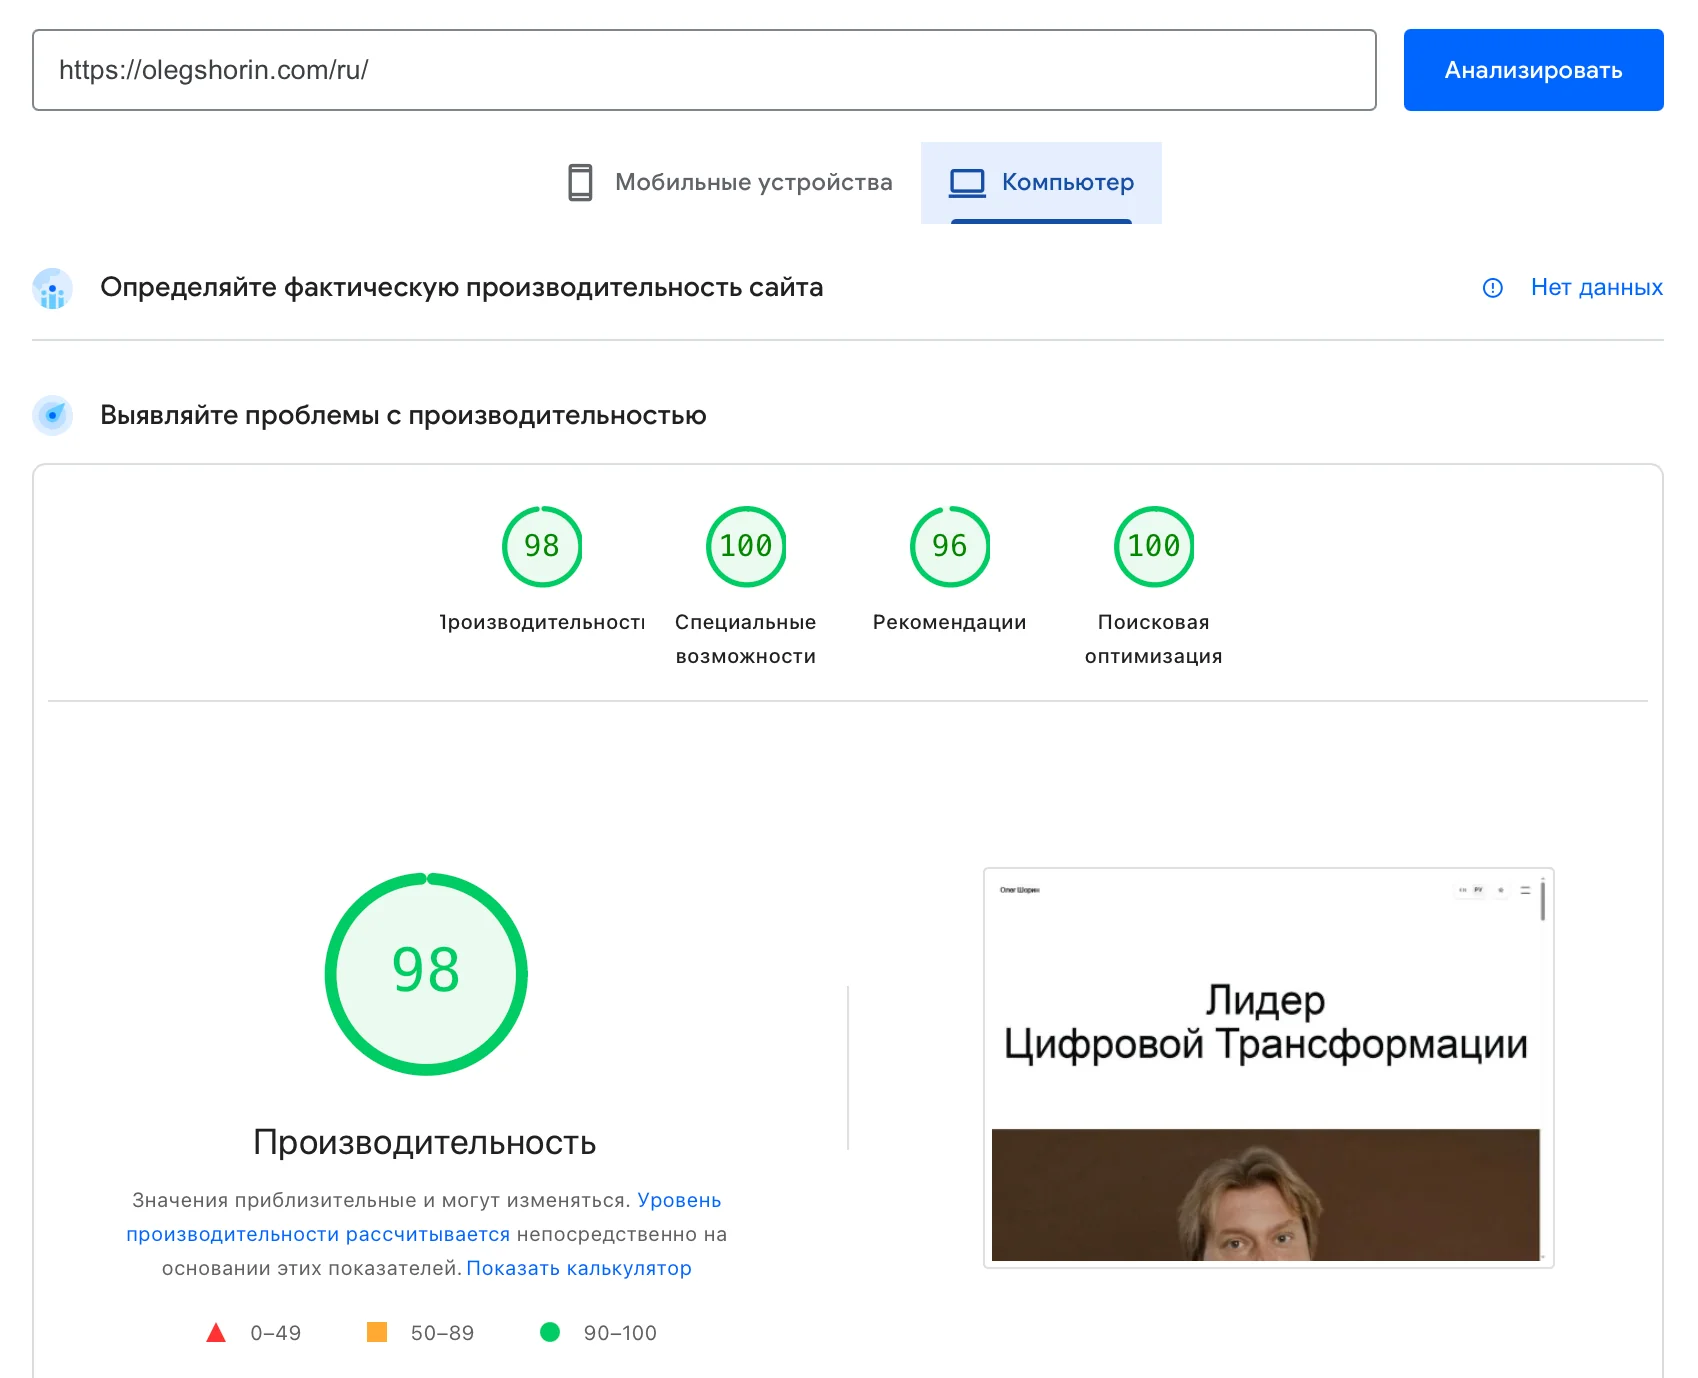Click the Рекомендации label
The width and height of the screenshot is (1698, 1378).
pos(950,622)
